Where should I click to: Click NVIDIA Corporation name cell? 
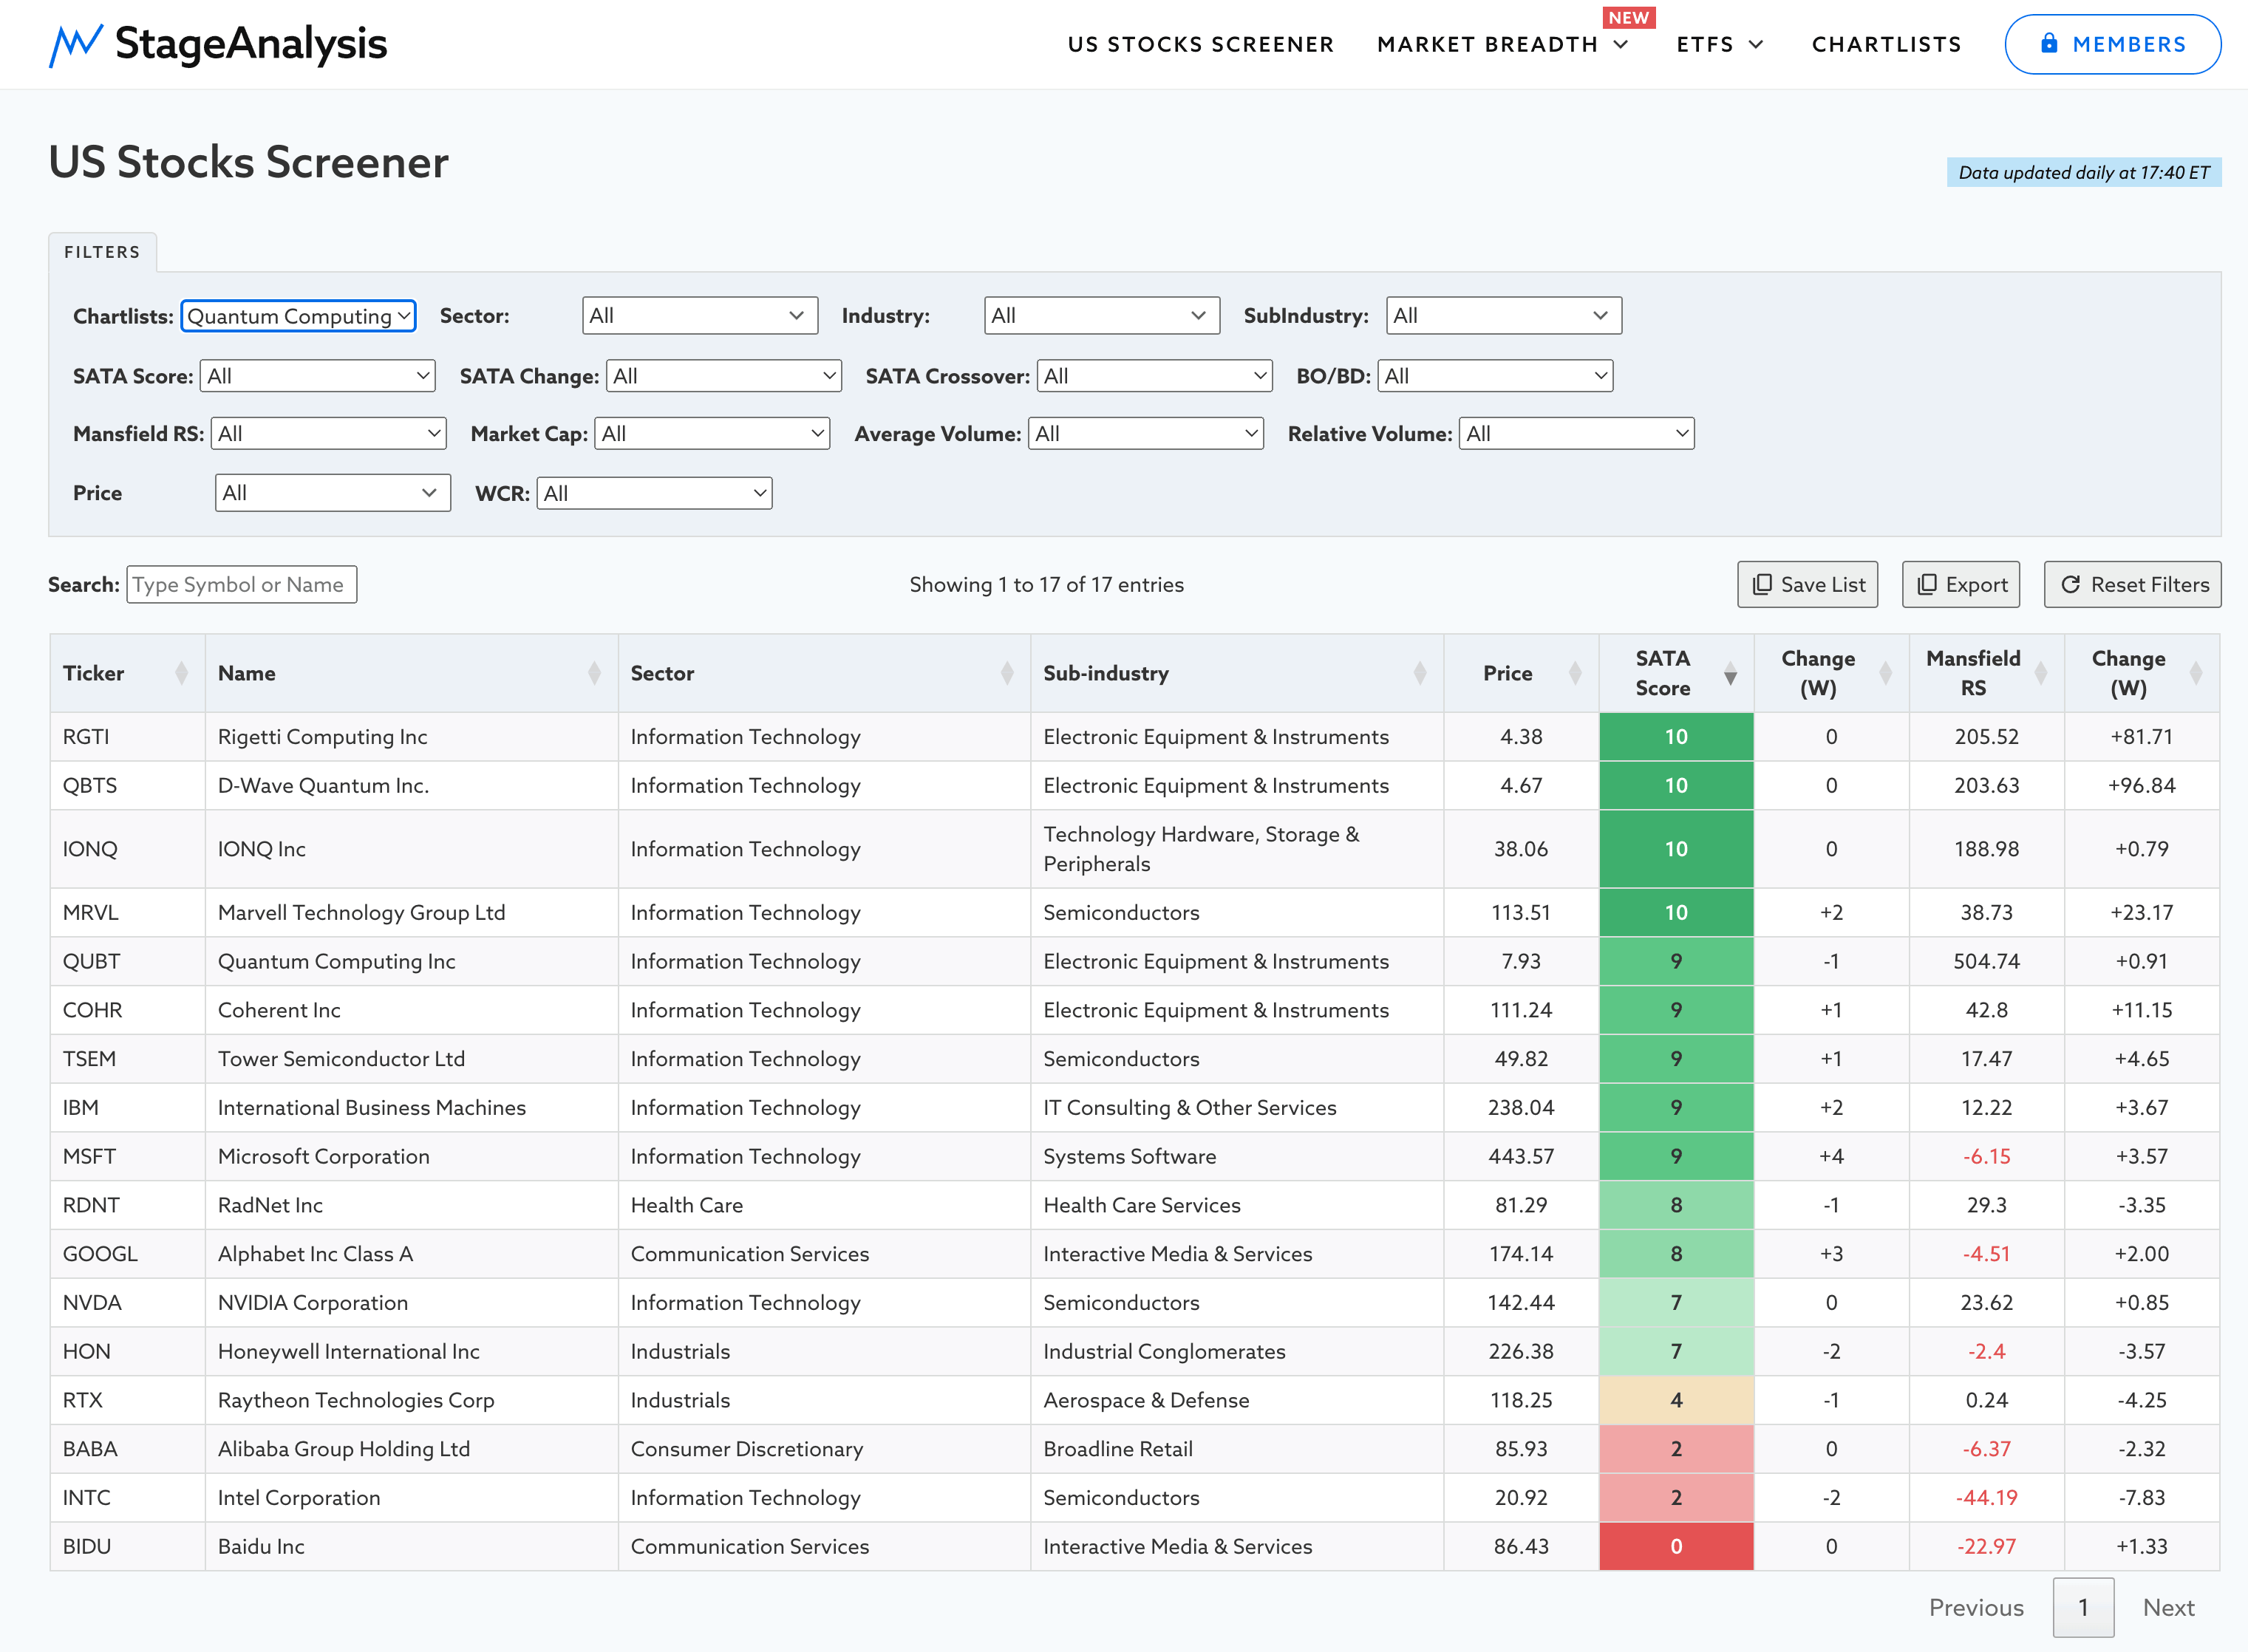click(x=412, y=1303)
